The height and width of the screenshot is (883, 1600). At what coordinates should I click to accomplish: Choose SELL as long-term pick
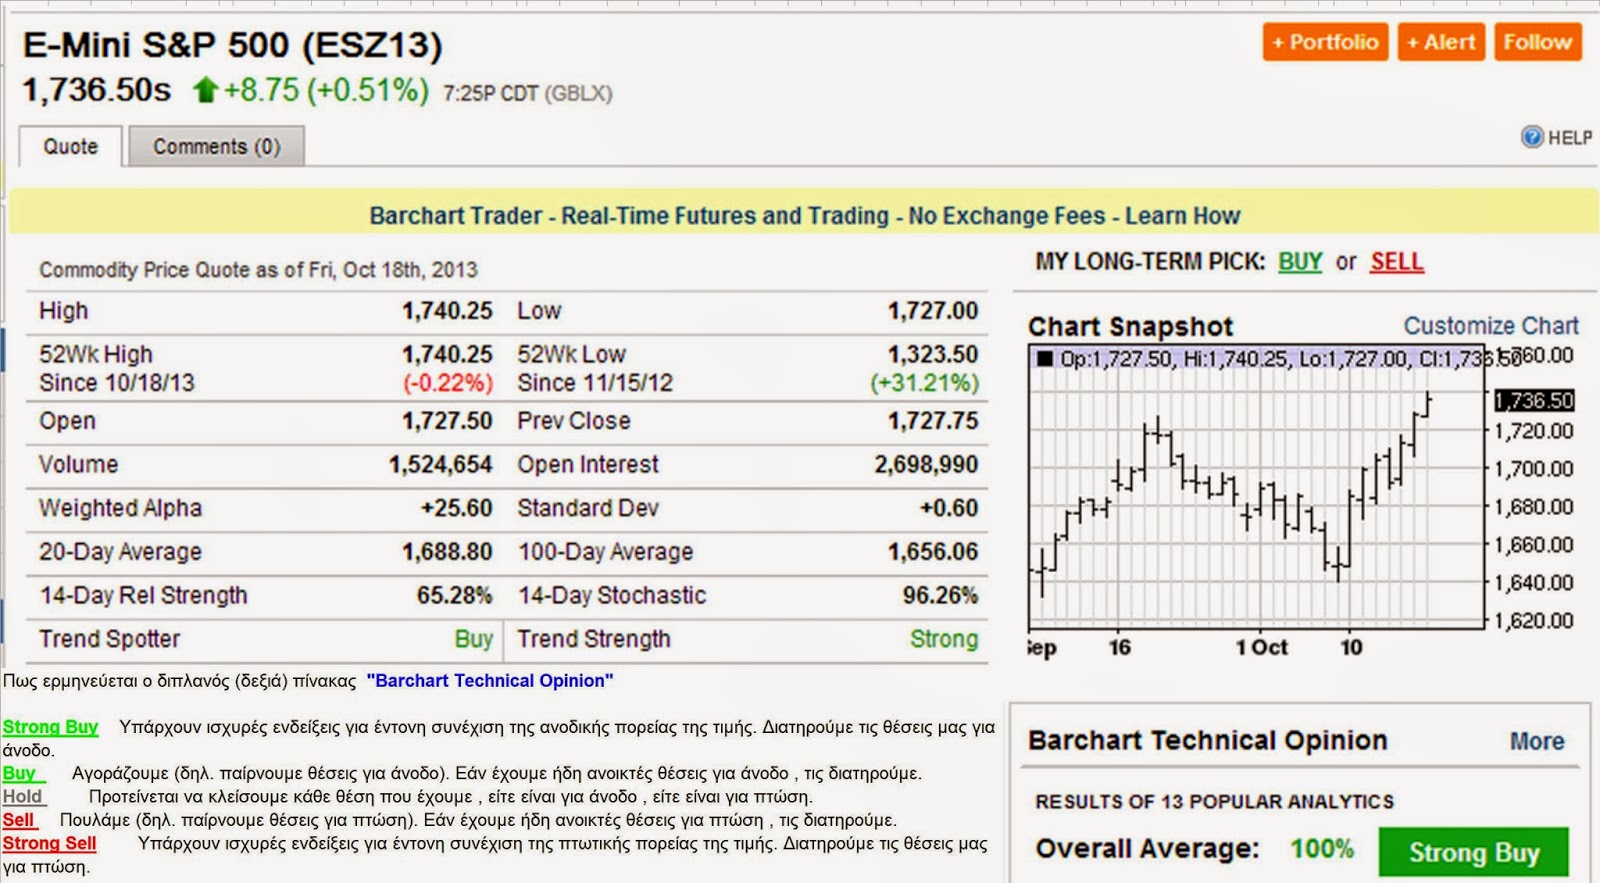point(1396,261)
